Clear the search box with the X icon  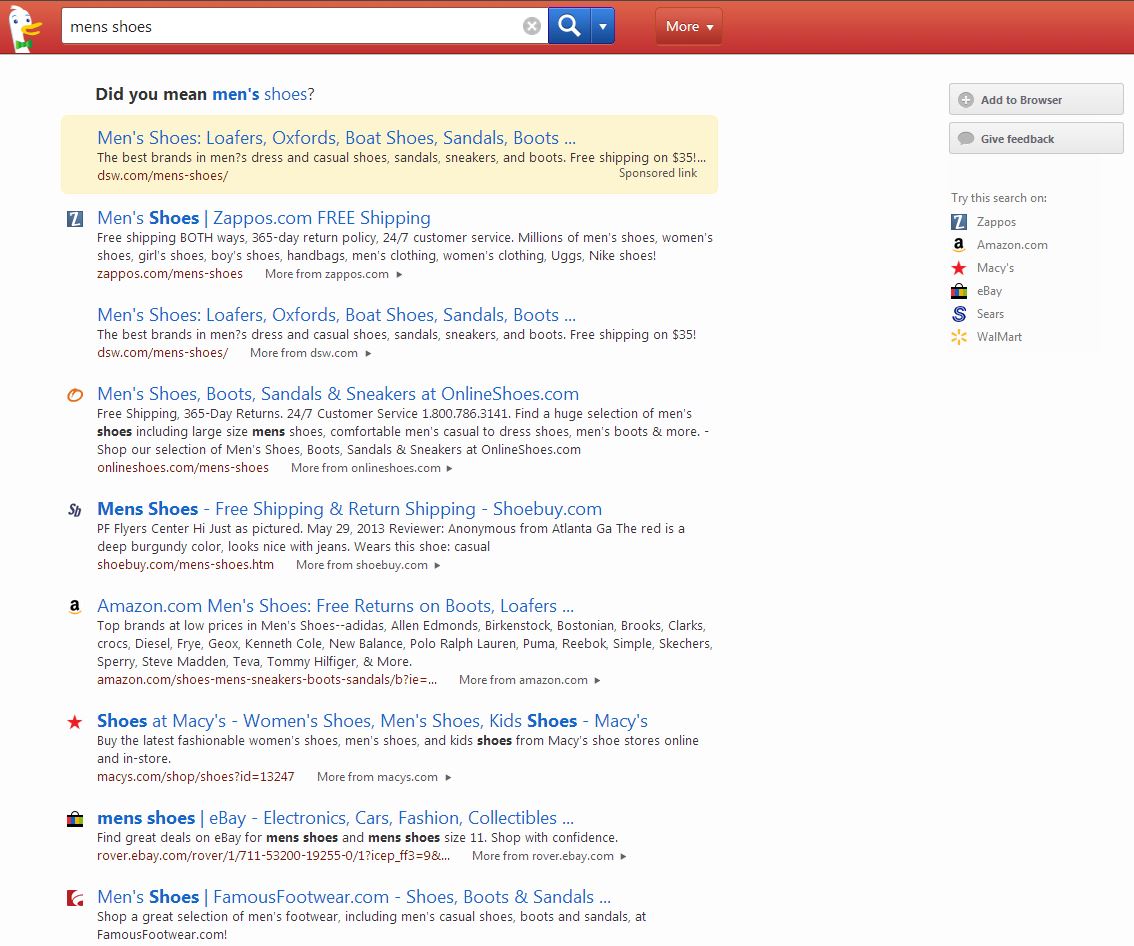tap(532, 27)
